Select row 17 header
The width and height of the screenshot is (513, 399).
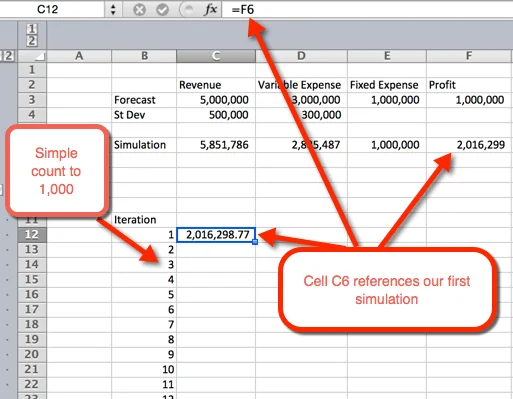pos(32,310)
